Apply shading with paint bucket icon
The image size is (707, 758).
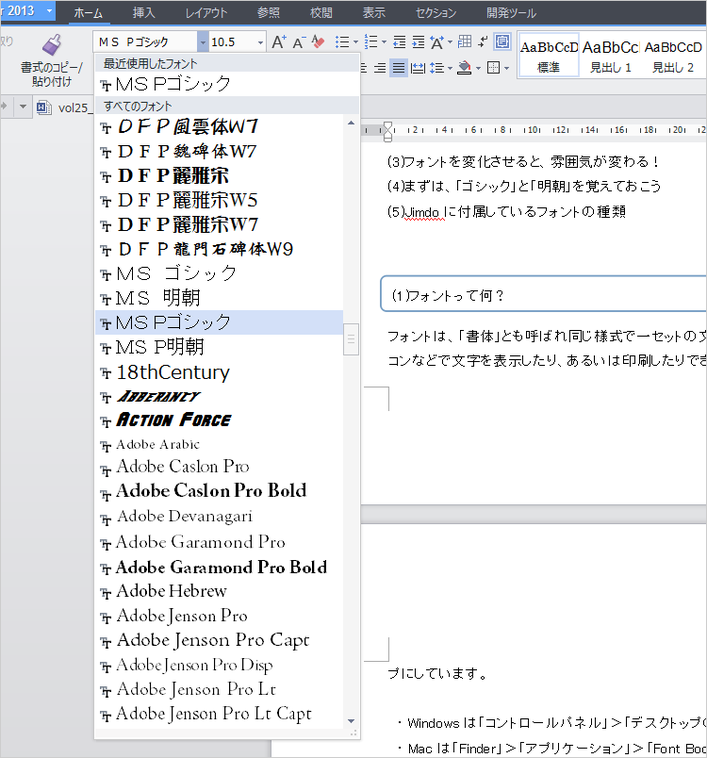point(464,68)
